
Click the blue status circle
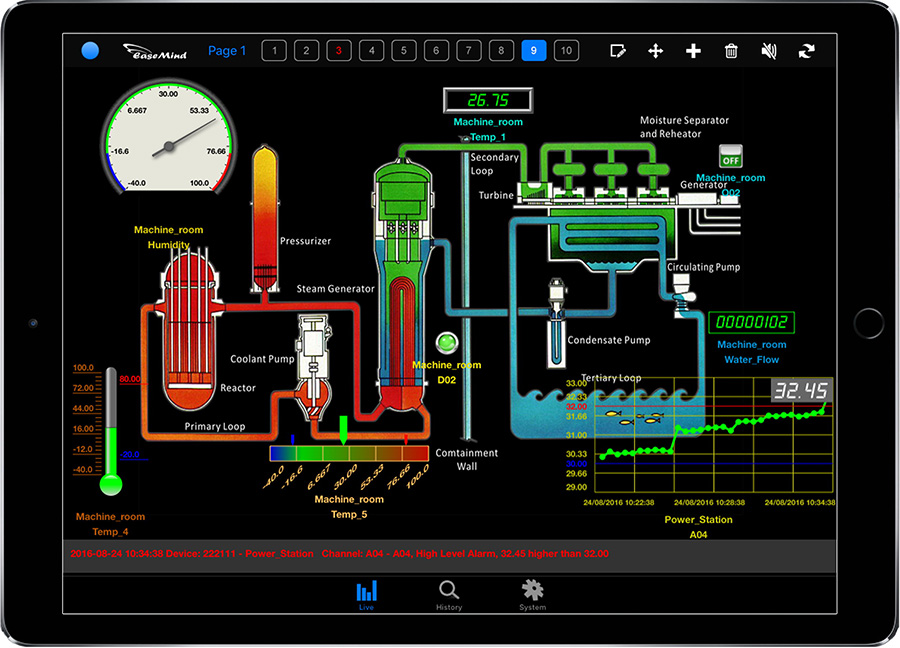[x=90, y=51]
